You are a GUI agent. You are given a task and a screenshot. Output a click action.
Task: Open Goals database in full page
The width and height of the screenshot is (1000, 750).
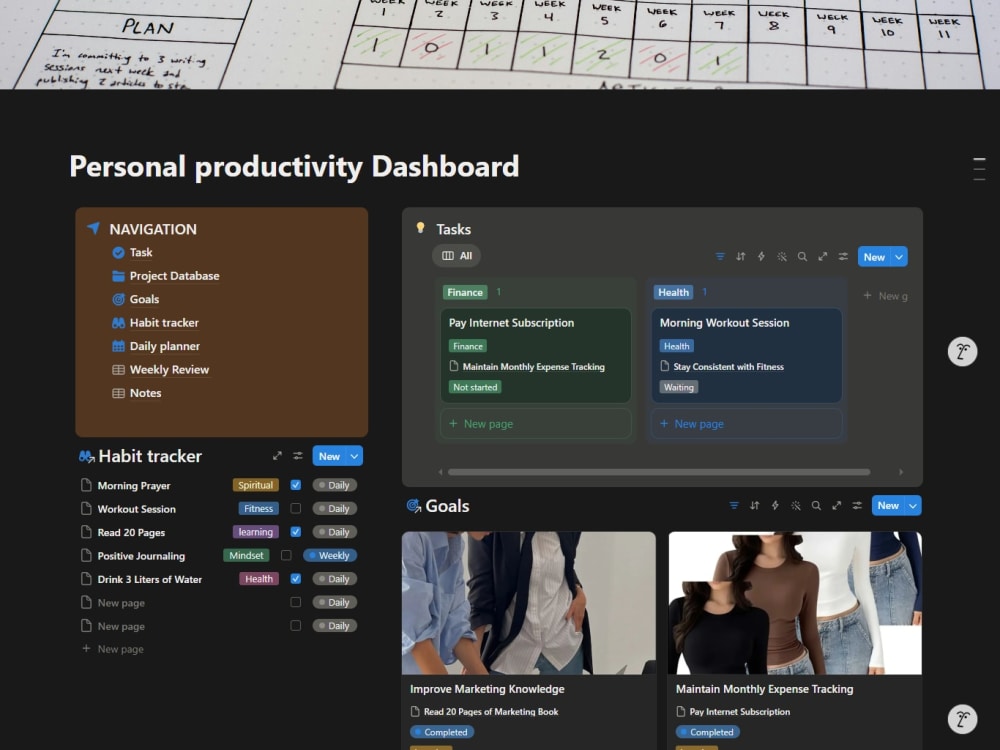coord(836,505)
